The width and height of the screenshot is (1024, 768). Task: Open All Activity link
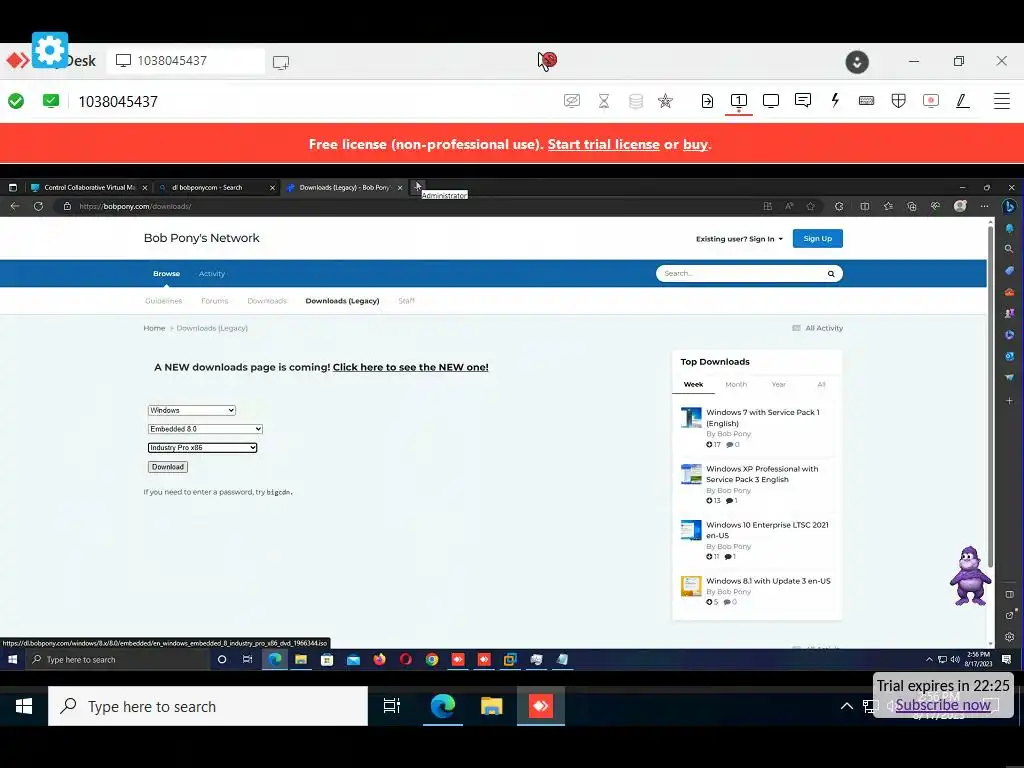(x=818, y=328)
